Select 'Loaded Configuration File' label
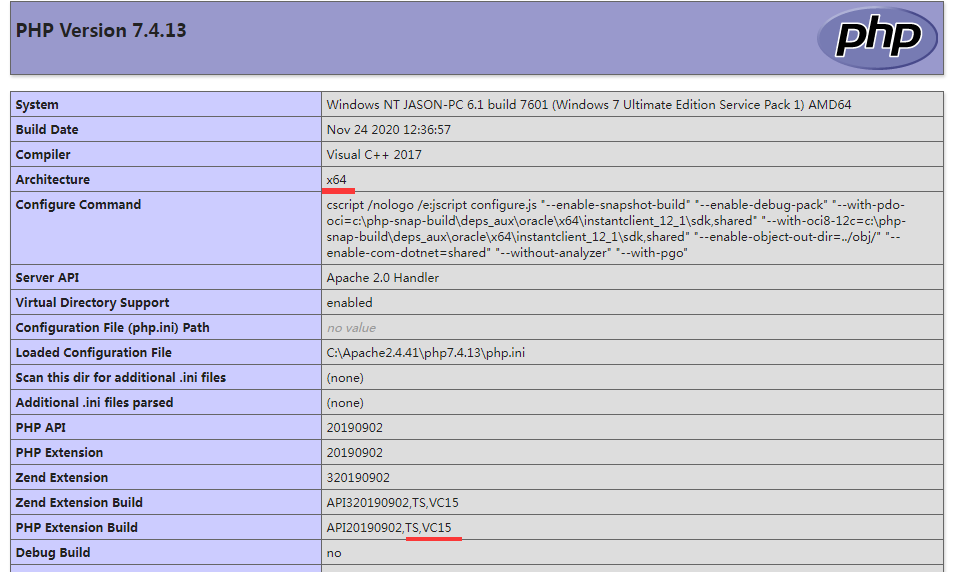 pyautogui.click(x=93, y=353)
